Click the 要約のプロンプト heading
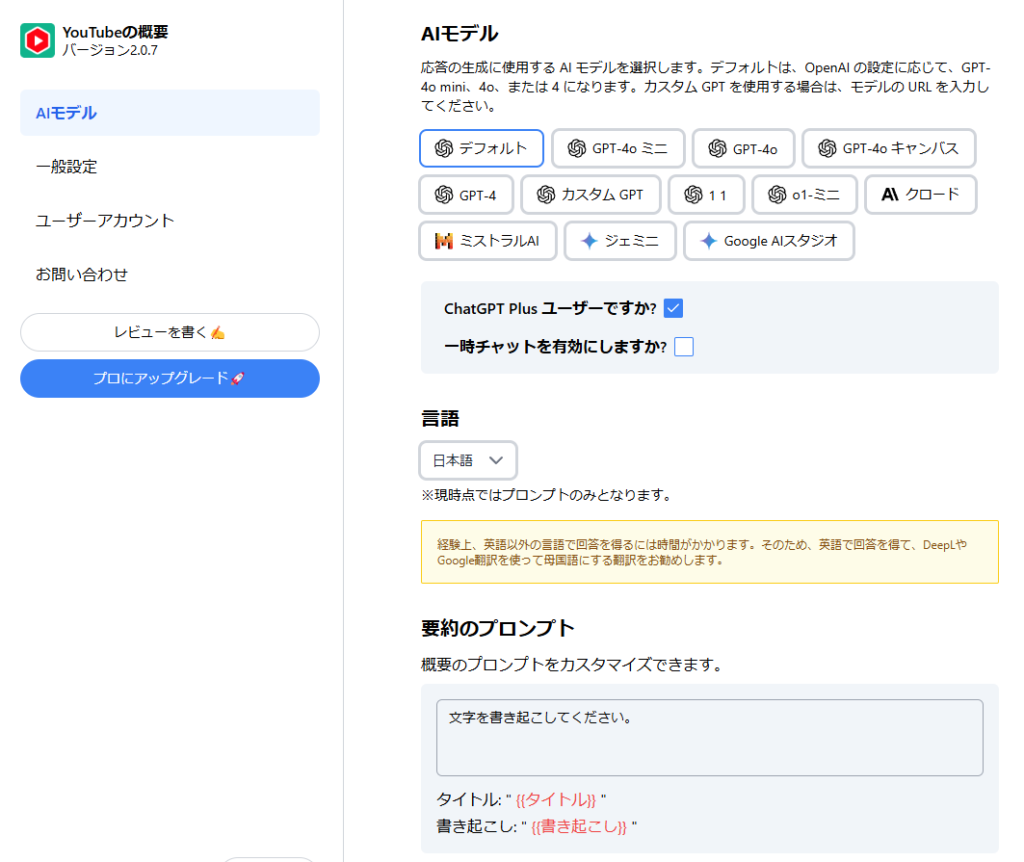 [x=498, y=628]
